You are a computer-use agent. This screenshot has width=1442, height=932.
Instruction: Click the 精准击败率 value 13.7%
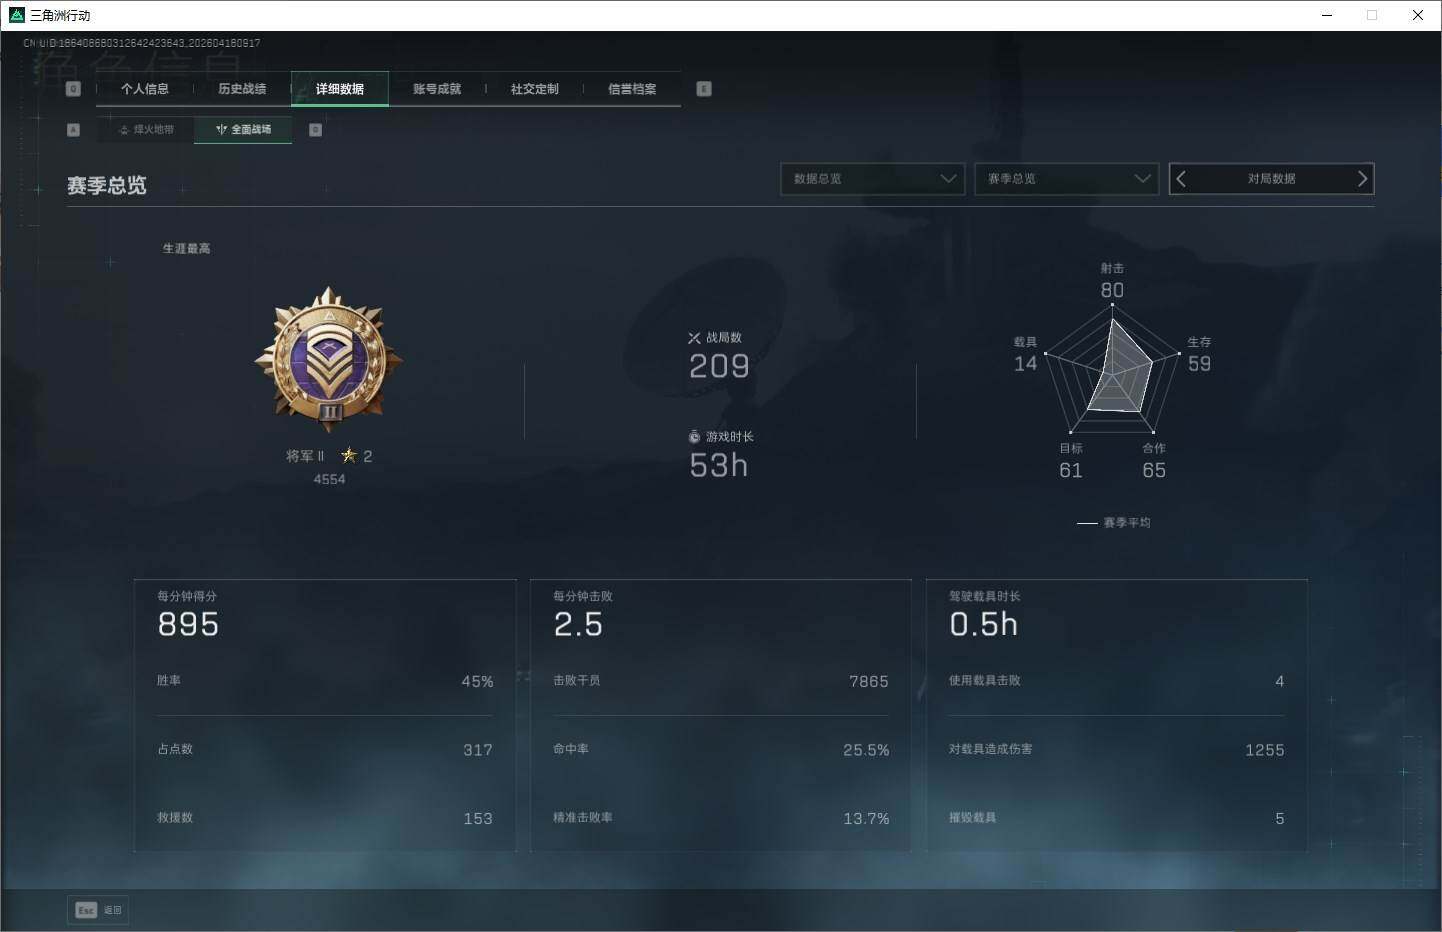click(x=866, y=819)
